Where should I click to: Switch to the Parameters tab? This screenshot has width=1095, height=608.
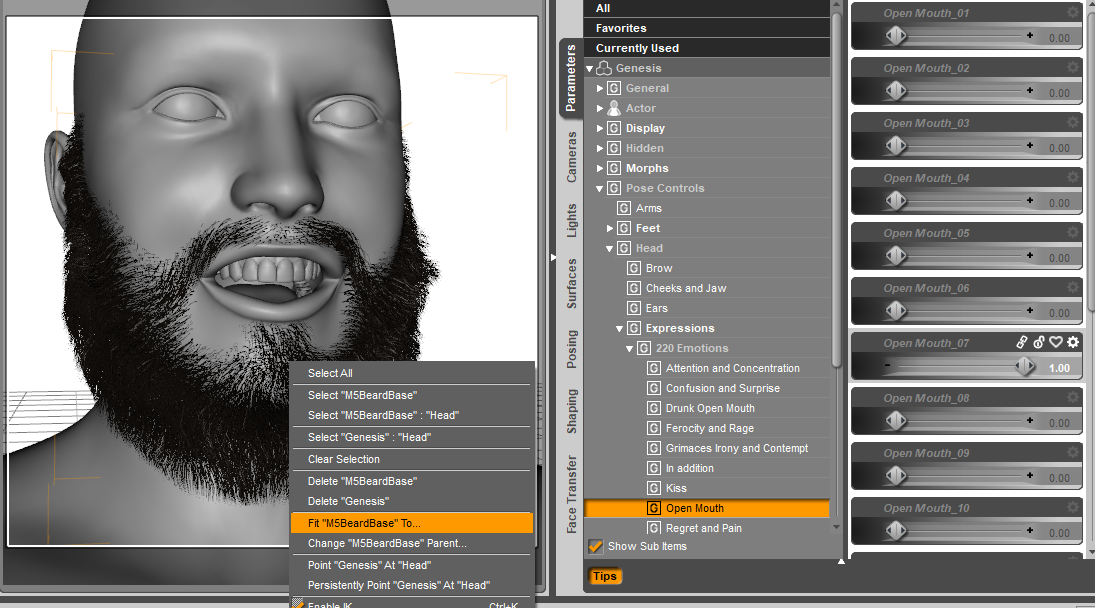pyautogui.click(x=571, y=77)
